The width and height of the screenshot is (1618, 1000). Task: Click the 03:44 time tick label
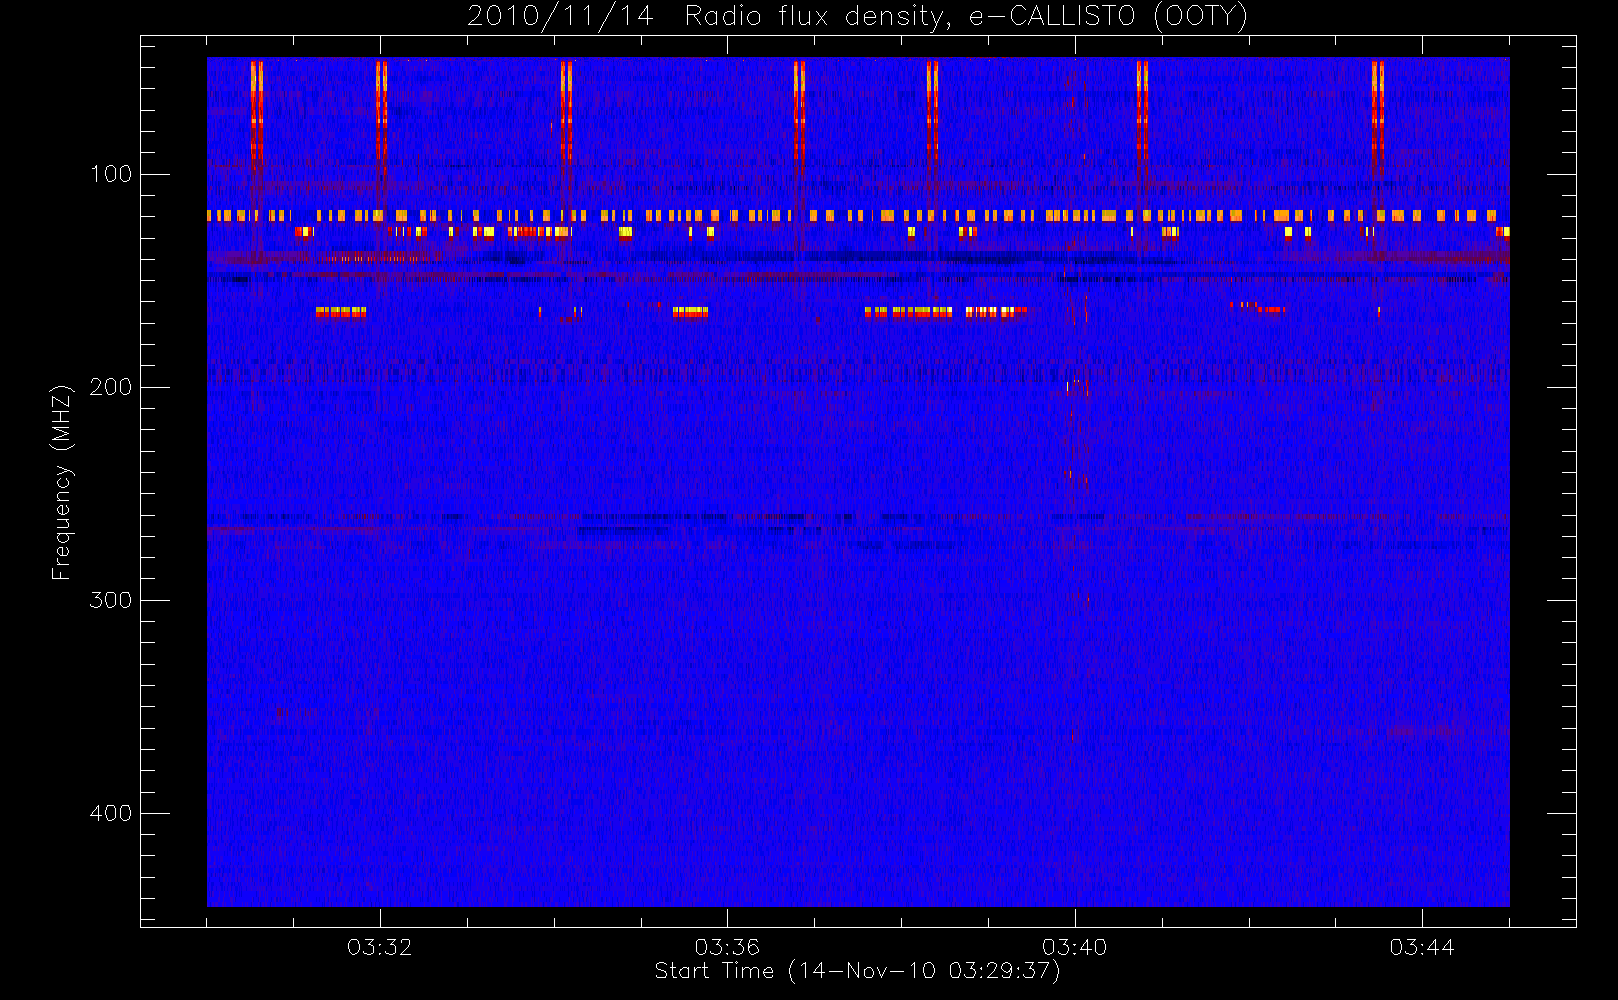pos(1422,947)
